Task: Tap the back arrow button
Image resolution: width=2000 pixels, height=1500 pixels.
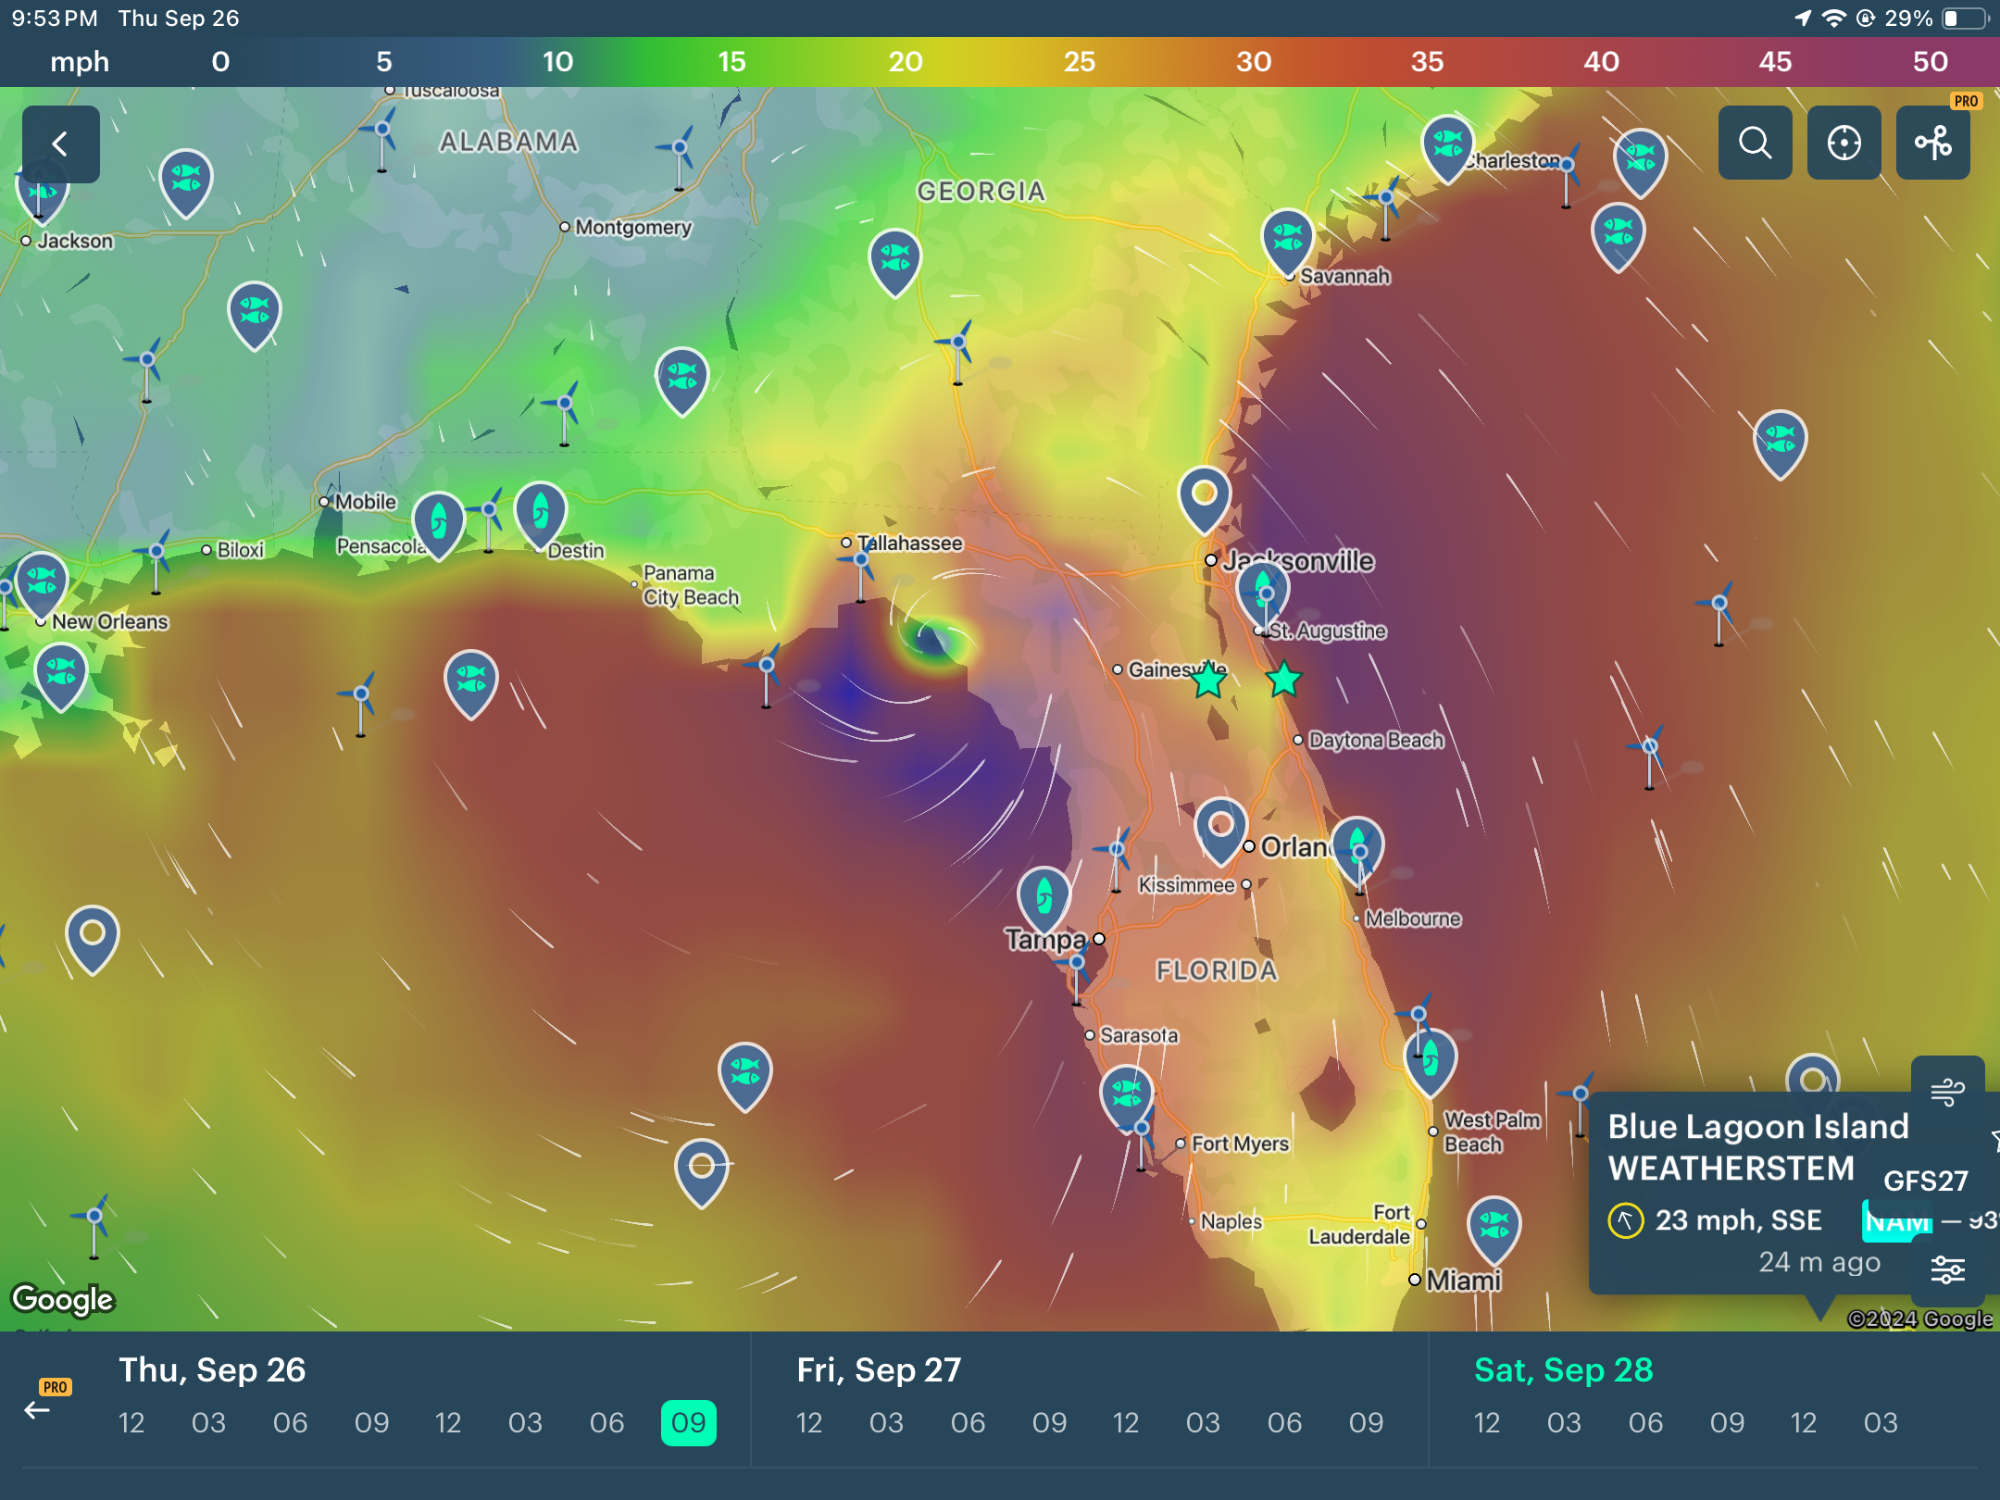Action: click(61, 144)
